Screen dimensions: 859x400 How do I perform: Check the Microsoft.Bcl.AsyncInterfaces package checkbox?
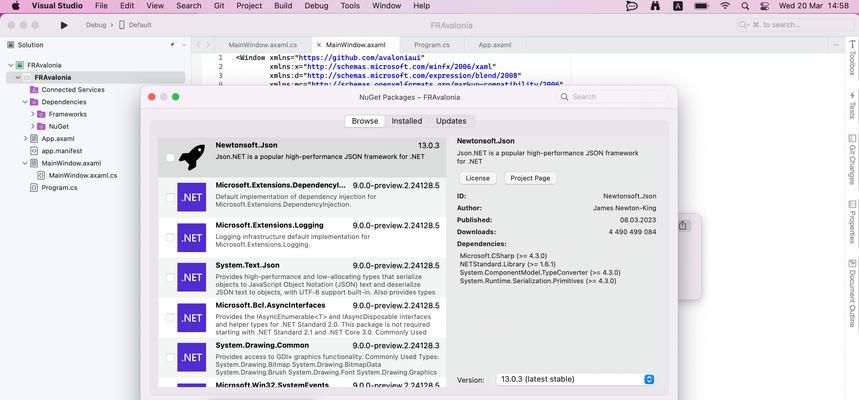click(x=170, y=317)
